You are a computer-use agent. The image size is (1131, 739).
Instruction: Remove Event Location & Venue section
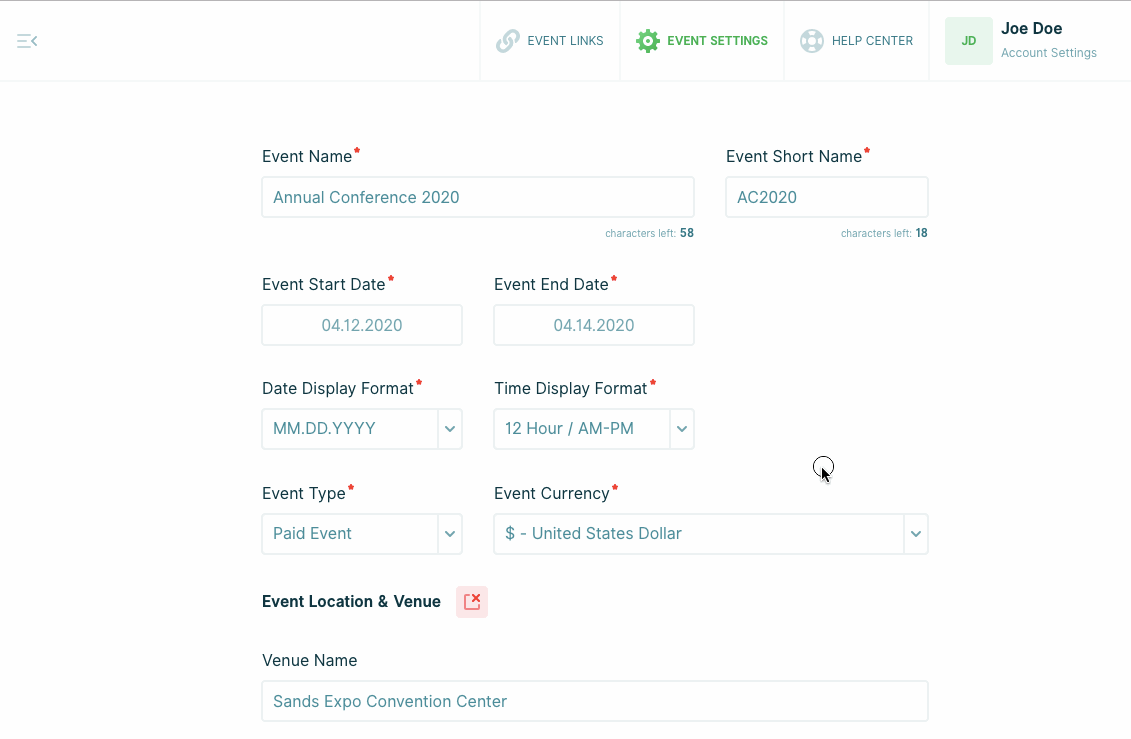(472, 601)
